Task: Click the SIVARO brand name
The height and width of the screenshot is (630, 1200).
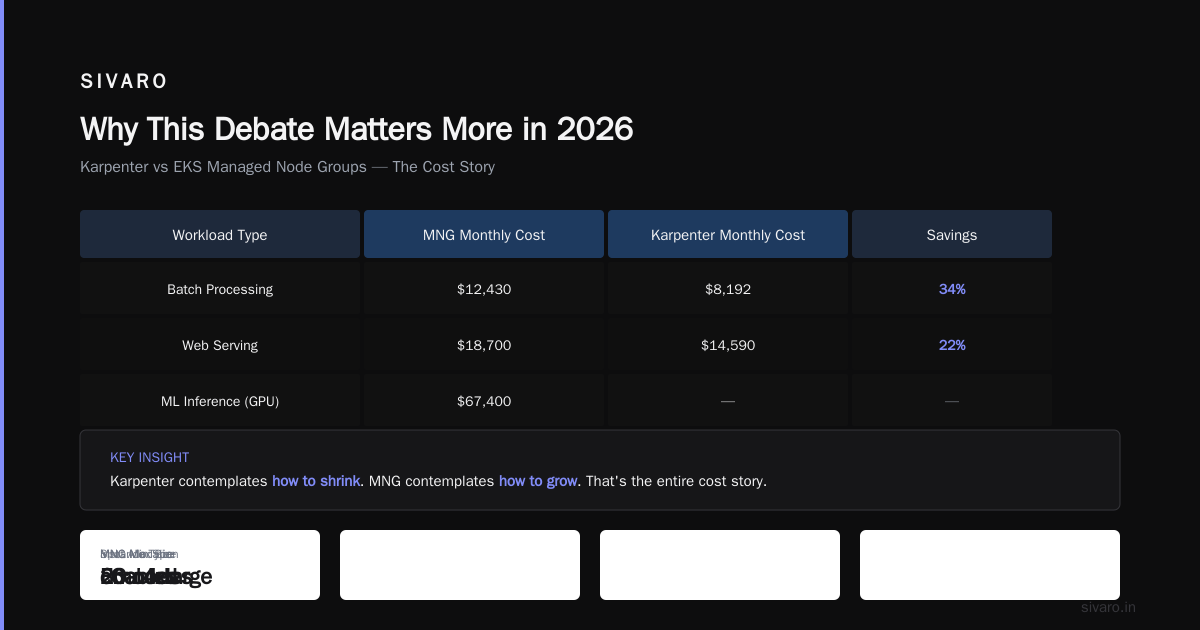Action: [x=124, y=82]
